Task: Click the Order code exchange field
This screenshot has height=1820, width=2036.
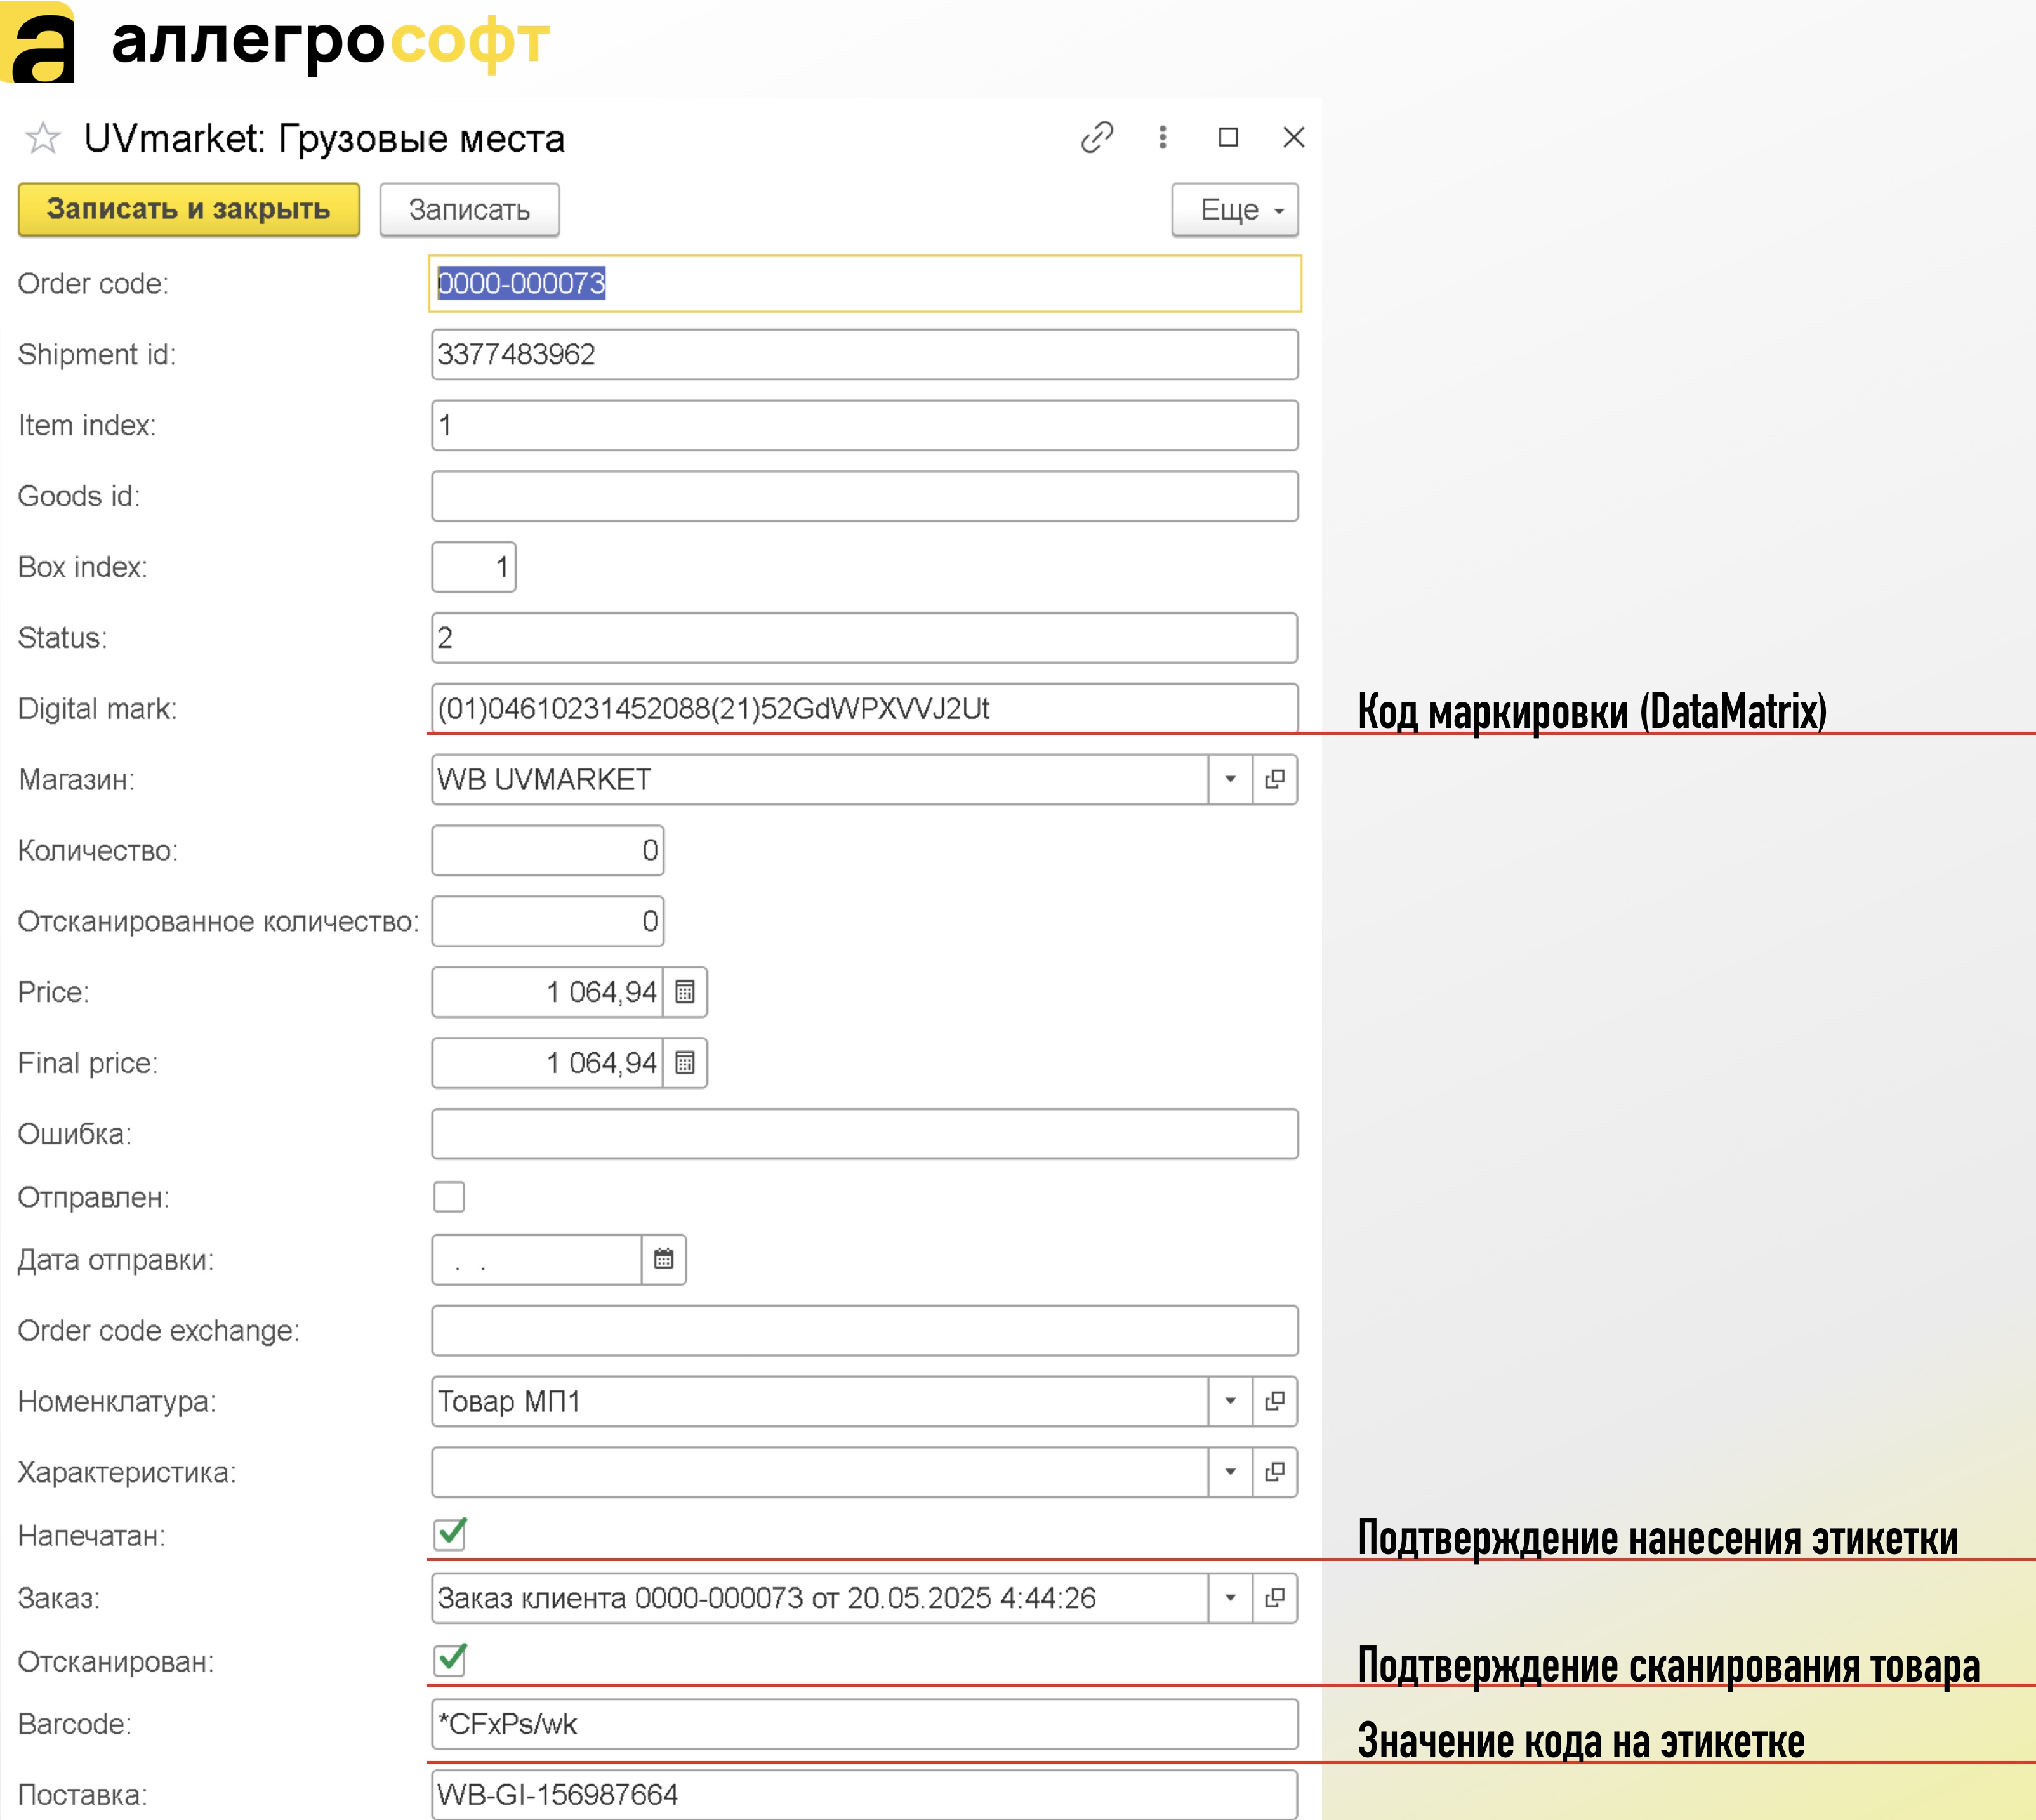Action: (x=865, y=1331)
